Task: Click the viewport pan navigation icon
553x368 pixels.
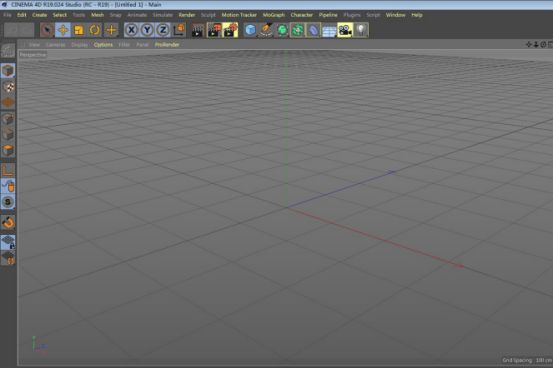Action: (x=529, y=44)
